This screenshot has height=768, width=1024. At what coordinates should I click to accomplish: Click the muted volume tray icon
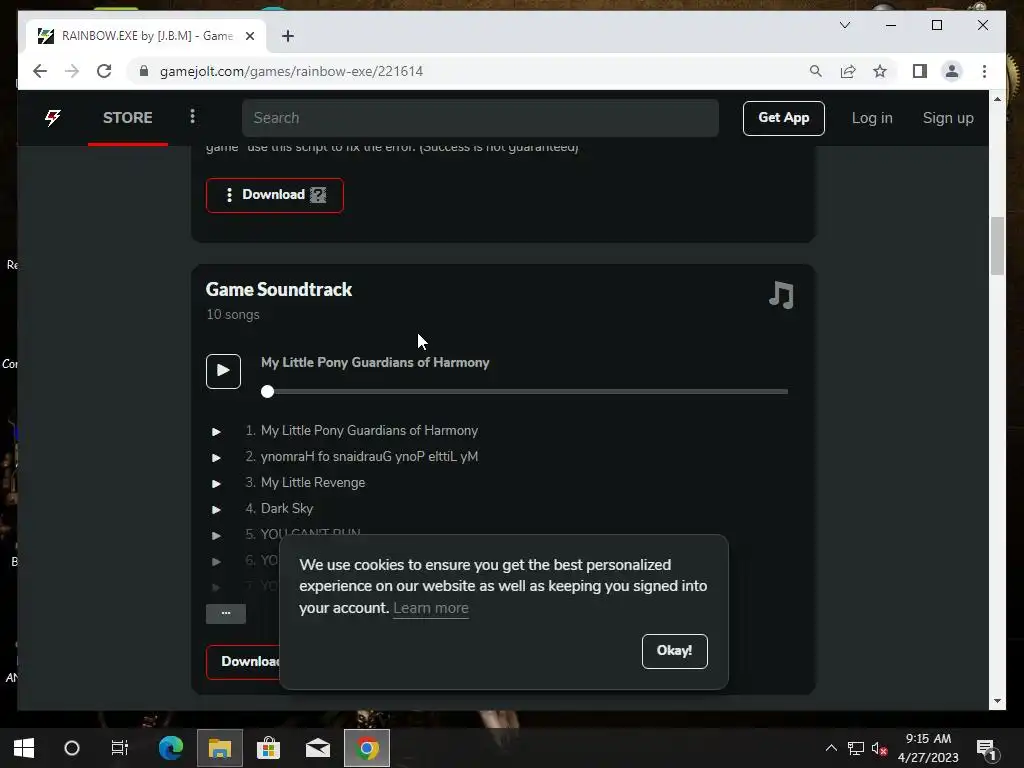pyautogui.click(x=879, y=748)
